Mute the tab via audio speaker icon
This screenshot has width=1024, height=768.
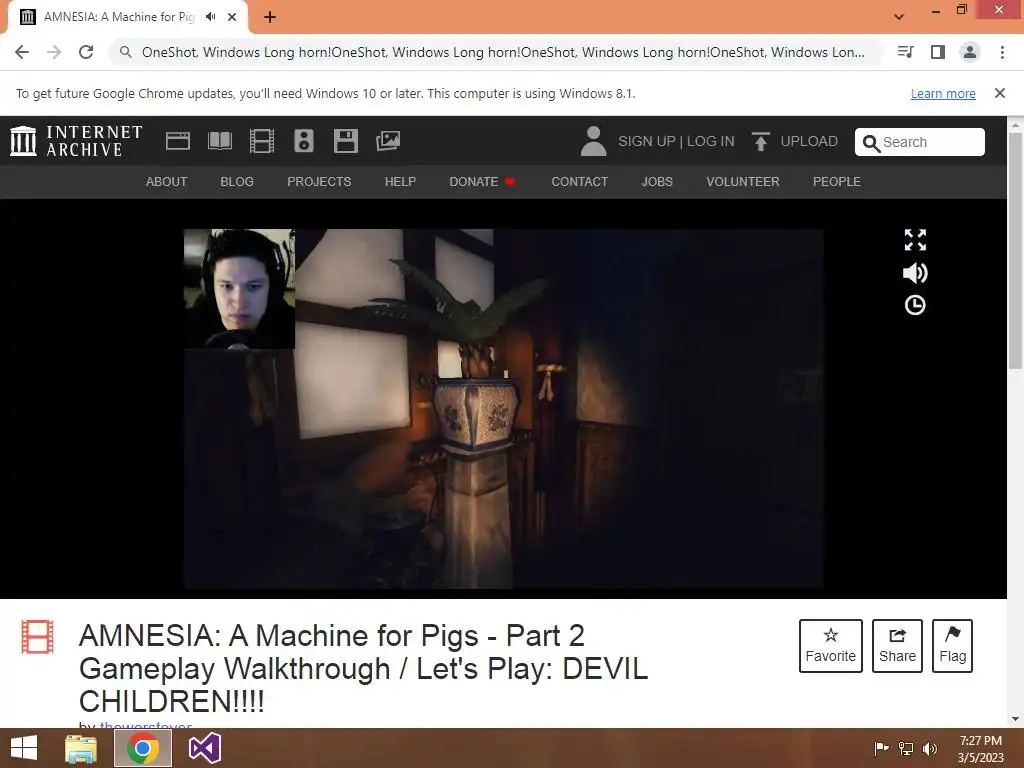(x=210, y=17)
